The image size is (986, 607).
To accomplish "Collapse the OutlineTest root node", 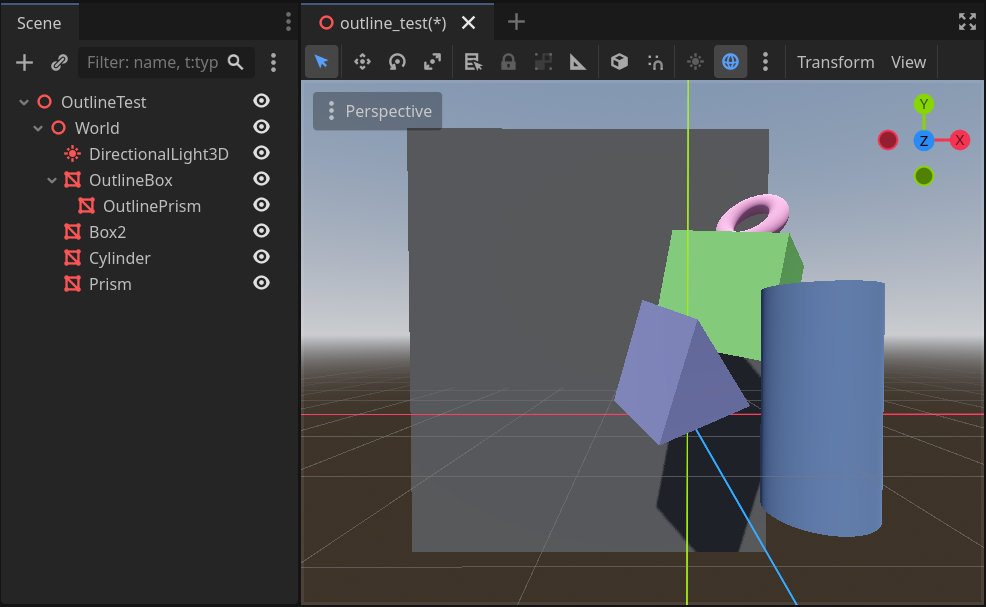I will 24,102.
